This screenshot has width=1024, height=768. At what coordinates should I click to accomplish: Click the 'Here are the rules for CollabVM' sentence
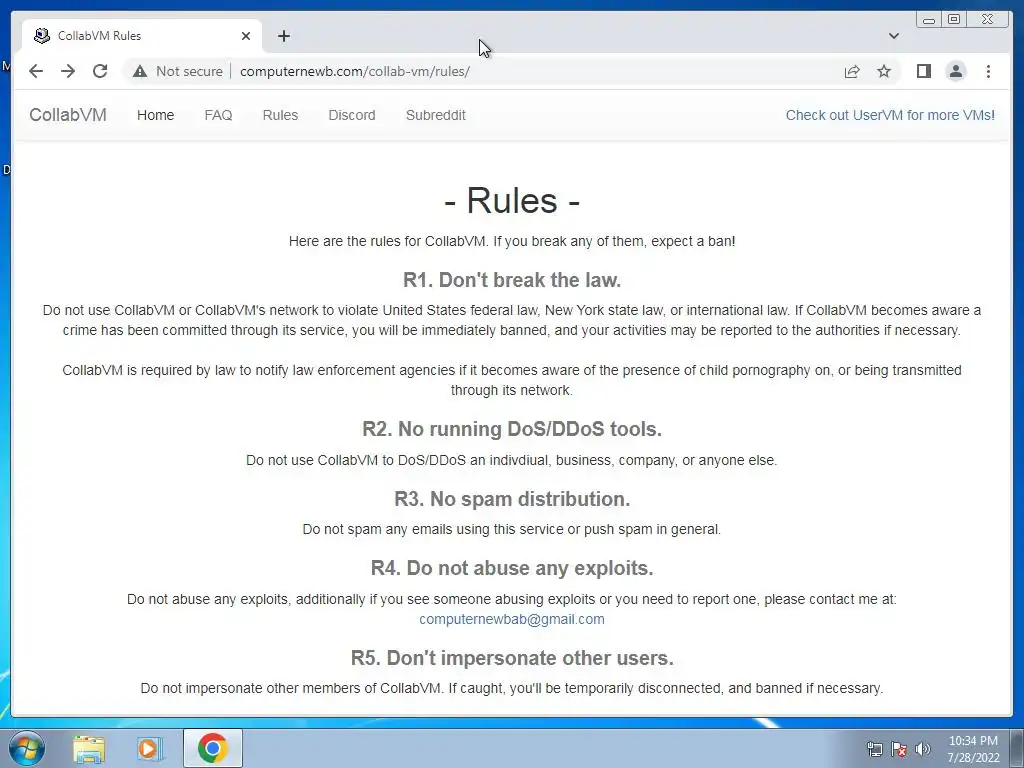tap(512, 241)
